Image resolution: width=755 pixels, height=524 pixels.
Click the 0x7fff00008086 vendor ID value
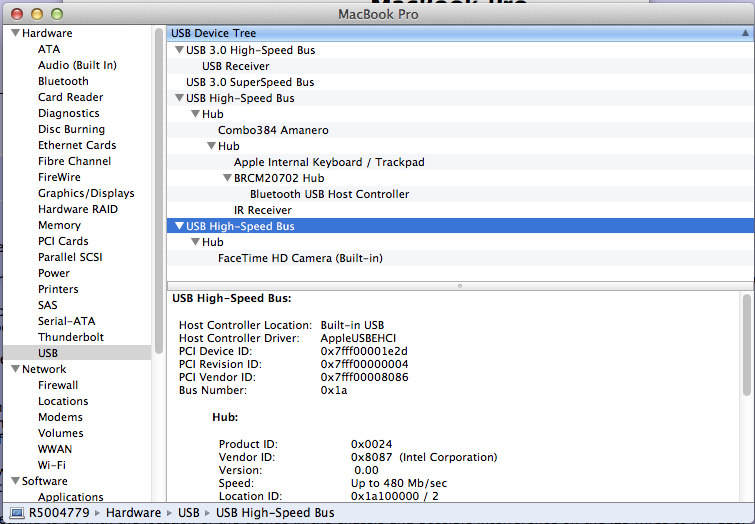tap(364, 377)
